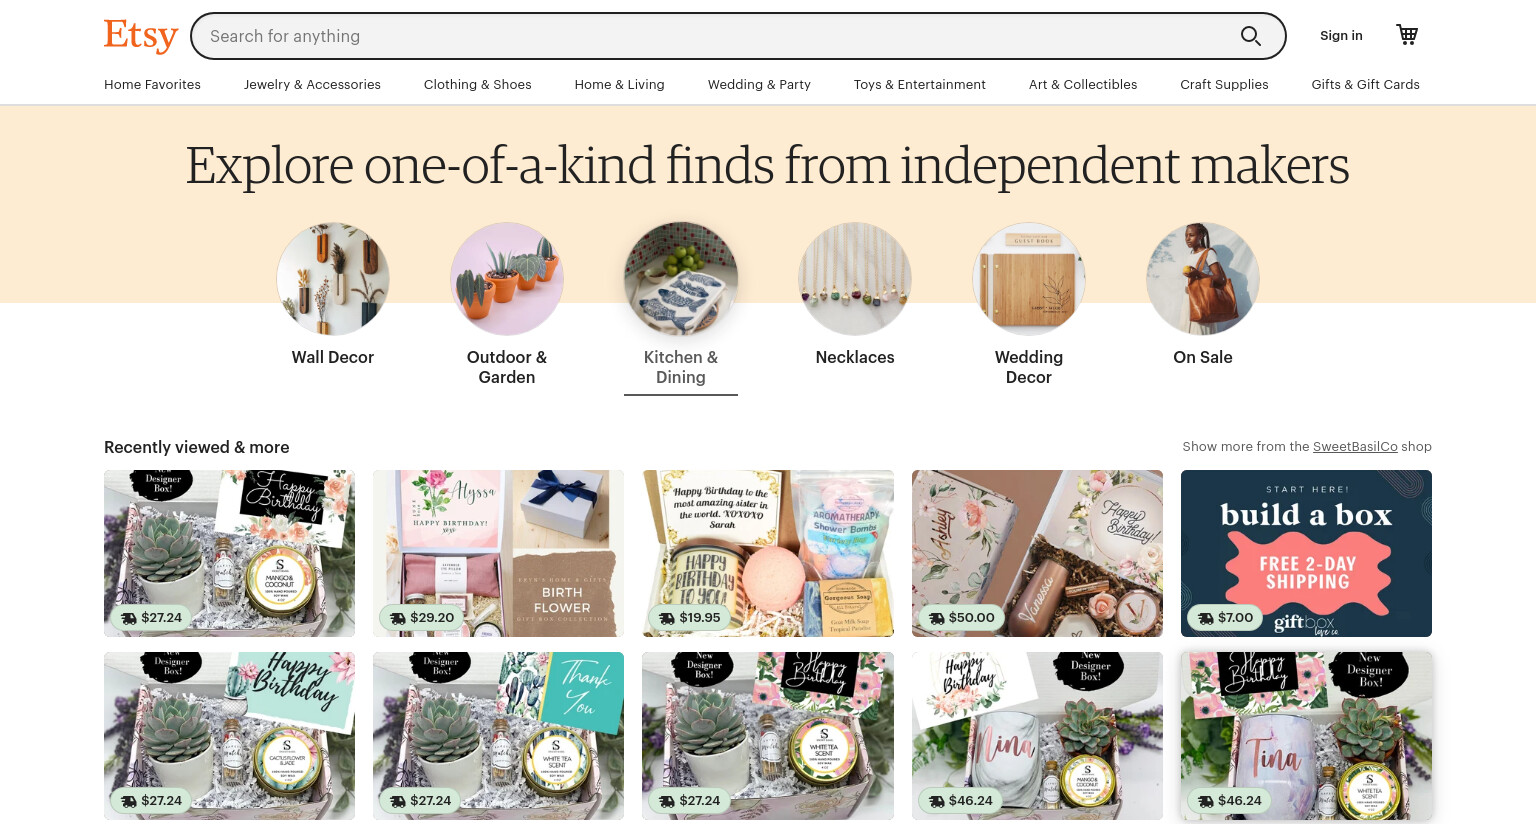Open the Birth Flower $29.20 gift listing

tap(498, 553)
